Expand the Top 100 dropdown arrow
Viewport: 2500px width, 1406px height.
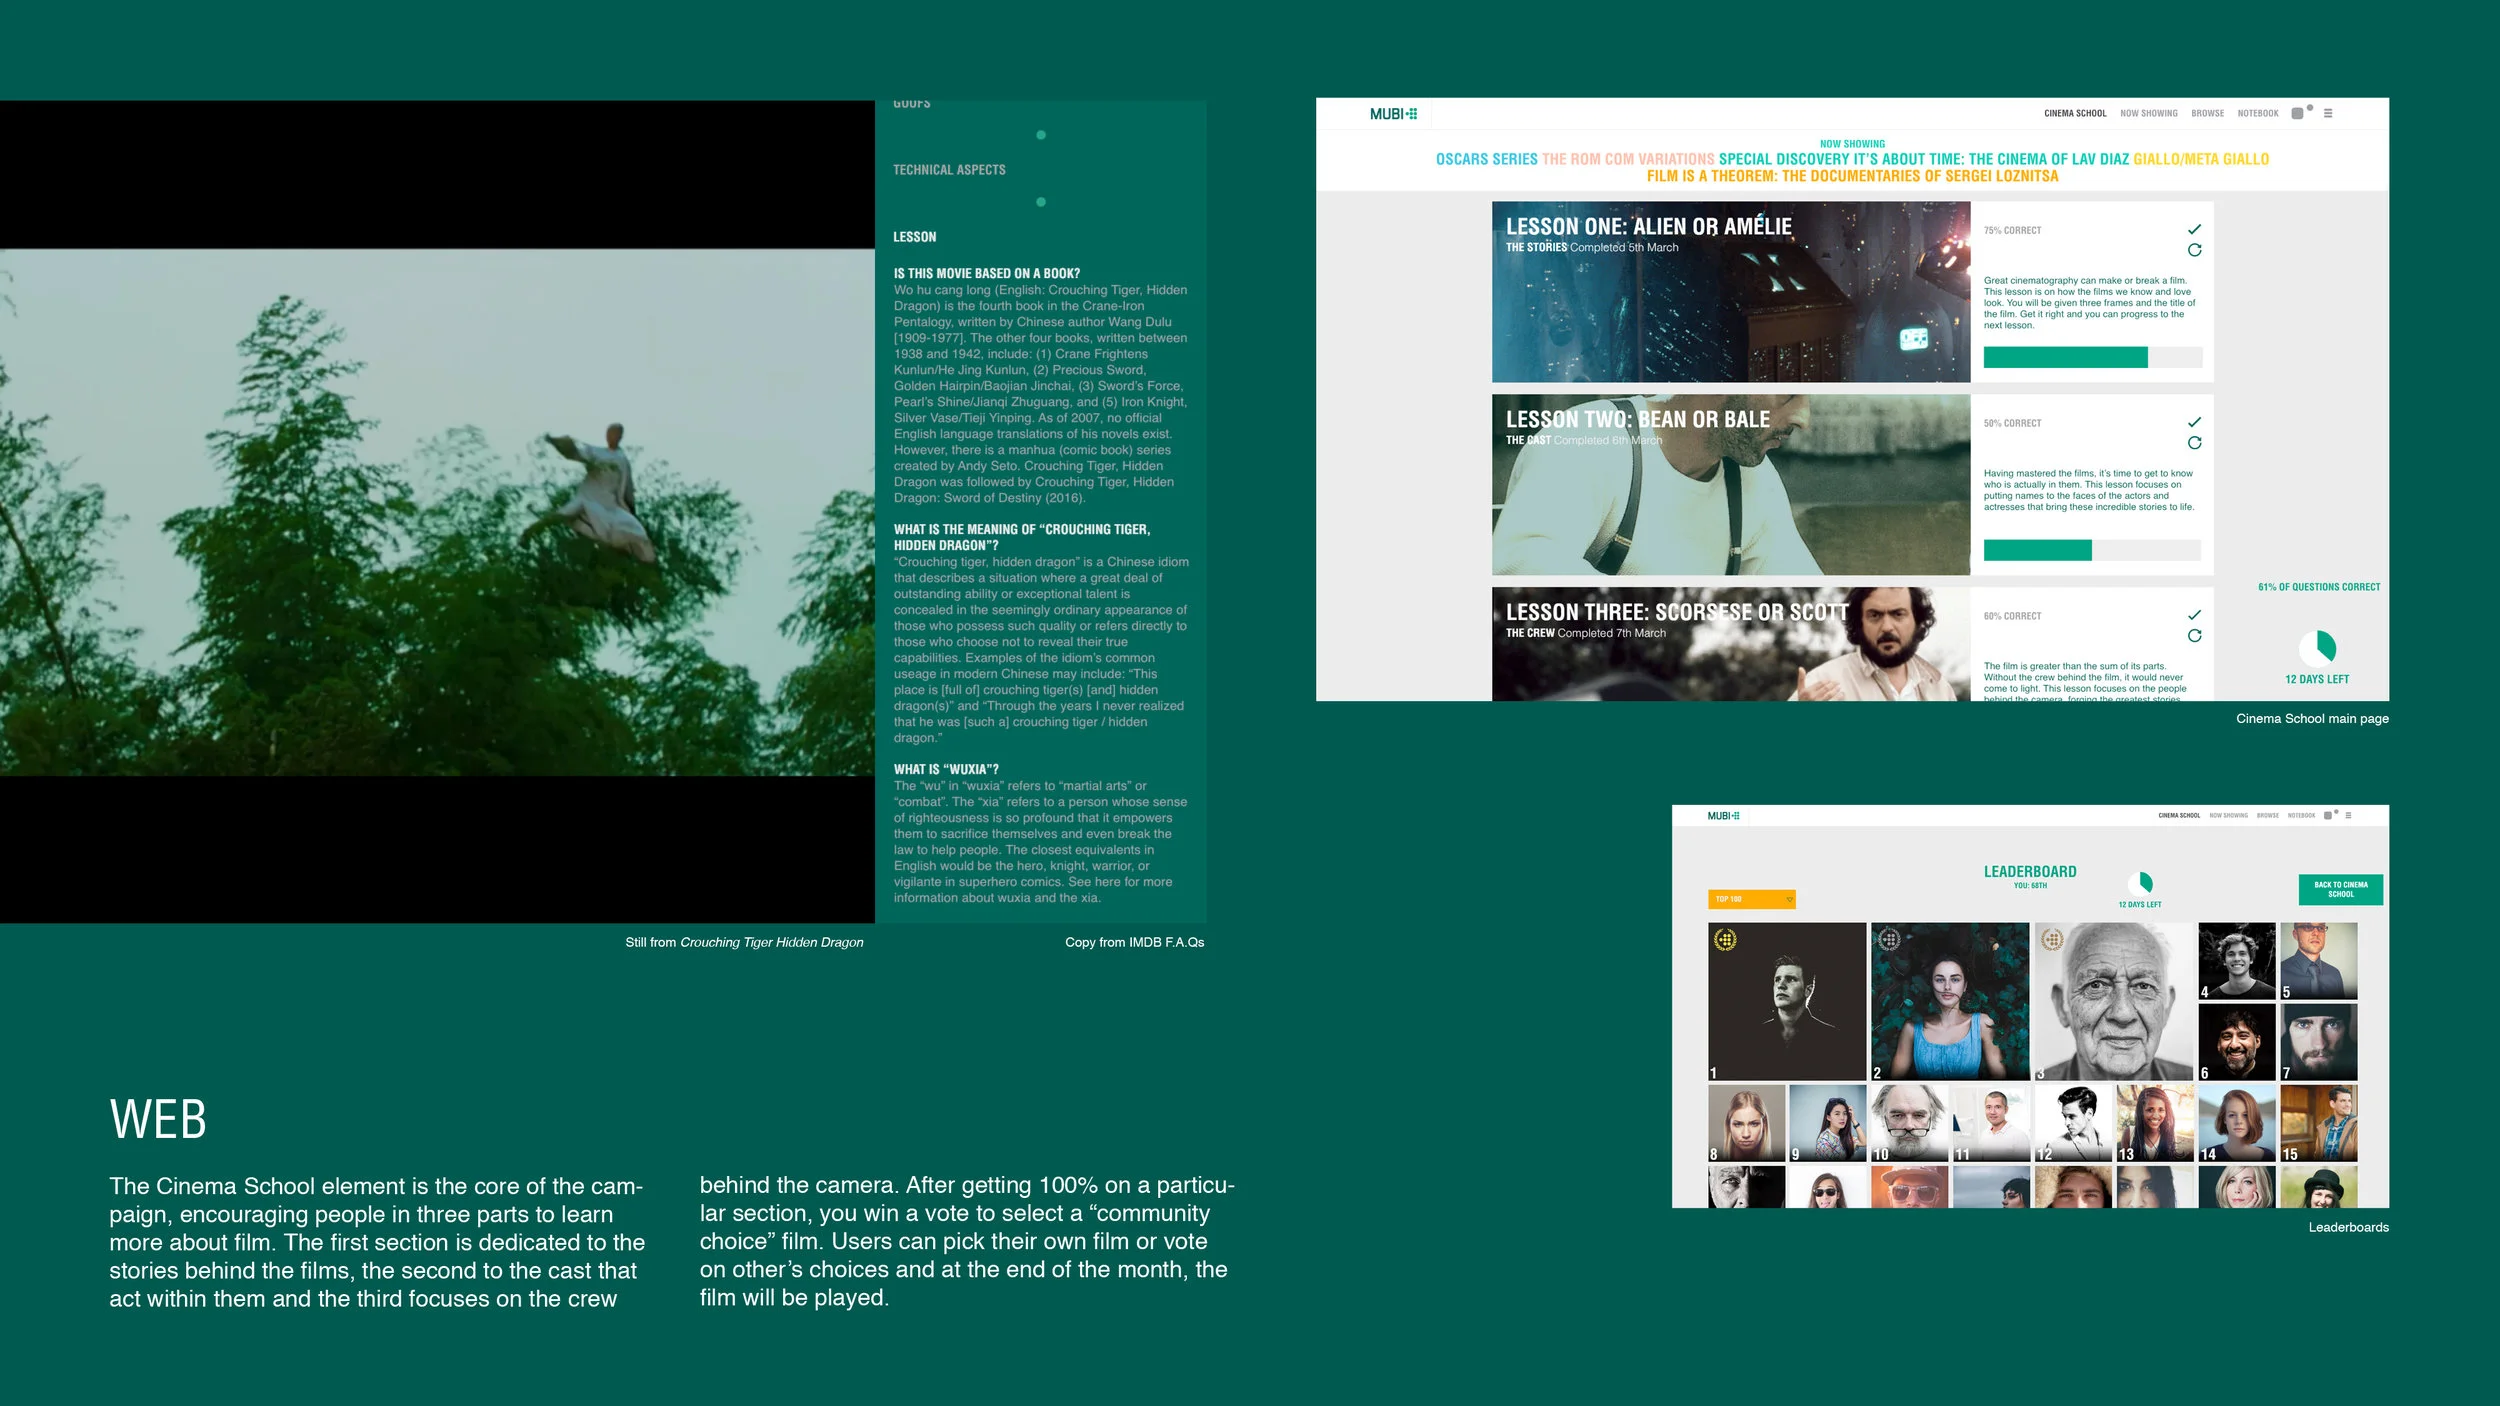point(1789,900)
